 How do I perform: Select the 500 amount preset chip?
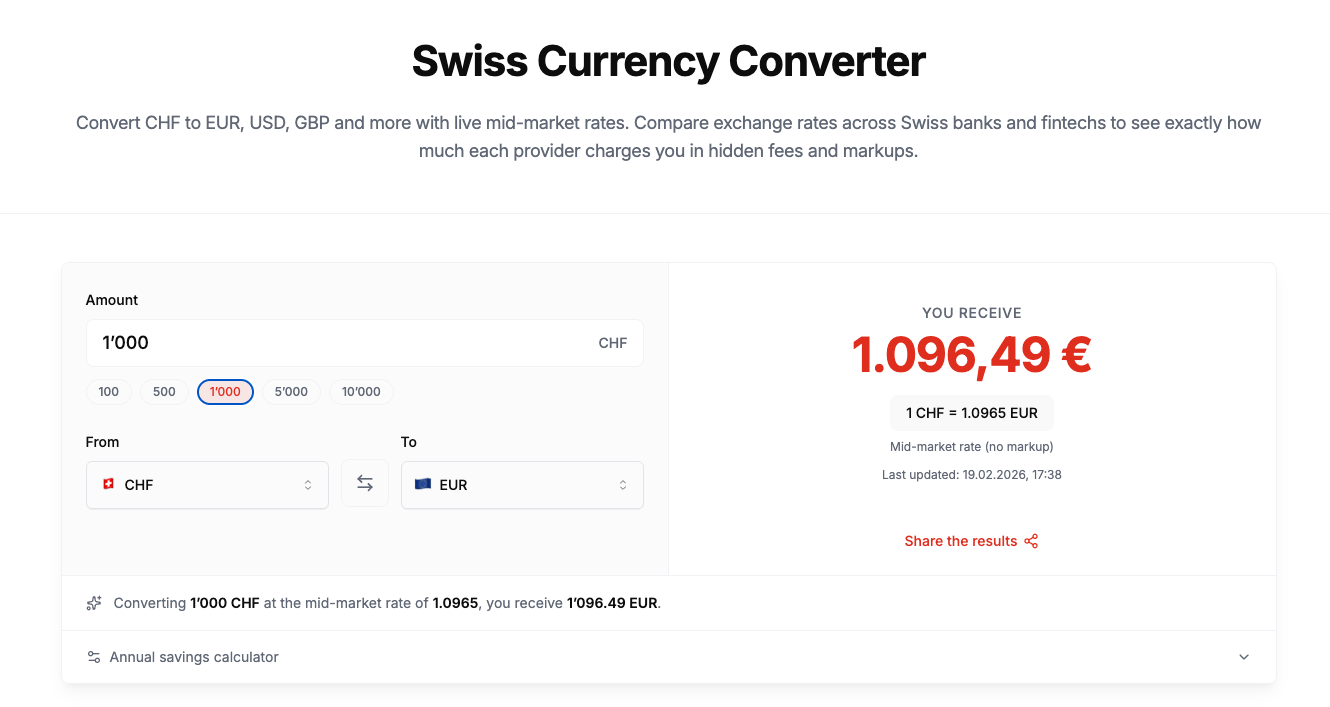click(163, 391)
